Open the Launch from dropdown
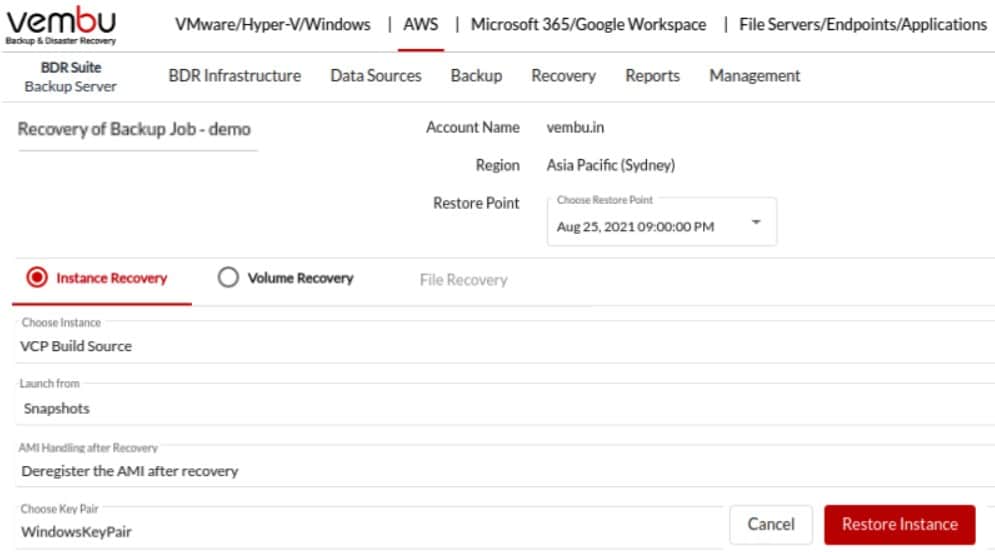This screenshot has width=995, height=552. (505, 404)
